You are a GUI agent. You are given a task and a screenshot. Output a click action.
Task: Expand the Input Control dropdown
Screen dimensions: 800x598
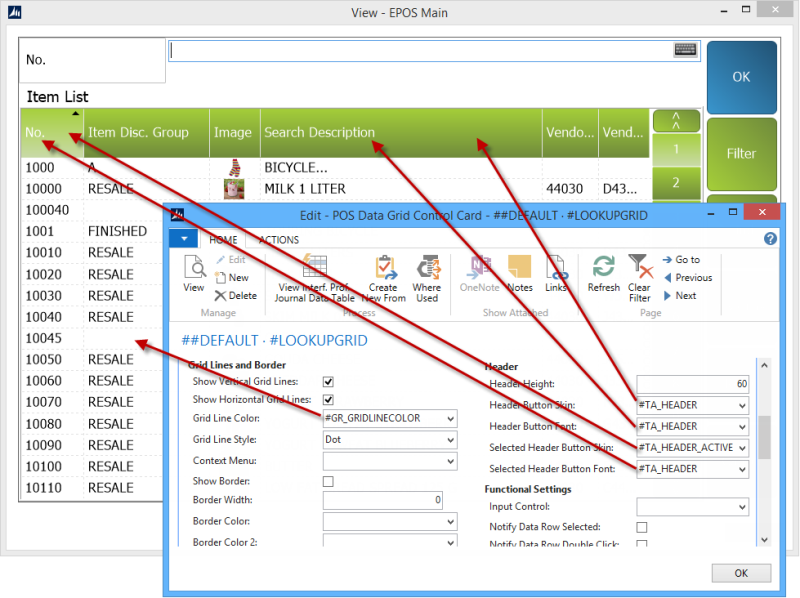point(742,507)
